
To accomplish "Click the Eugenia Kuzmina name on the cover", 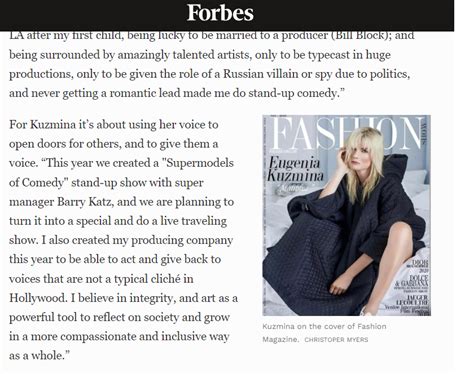I will click(x=295, y=169).
